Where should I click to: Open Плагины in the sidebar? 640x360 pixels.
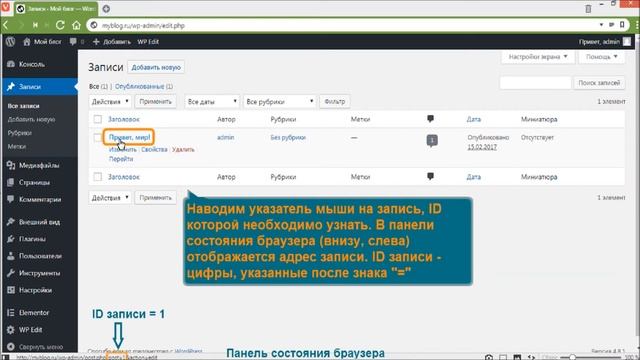(x=39, y=239)
